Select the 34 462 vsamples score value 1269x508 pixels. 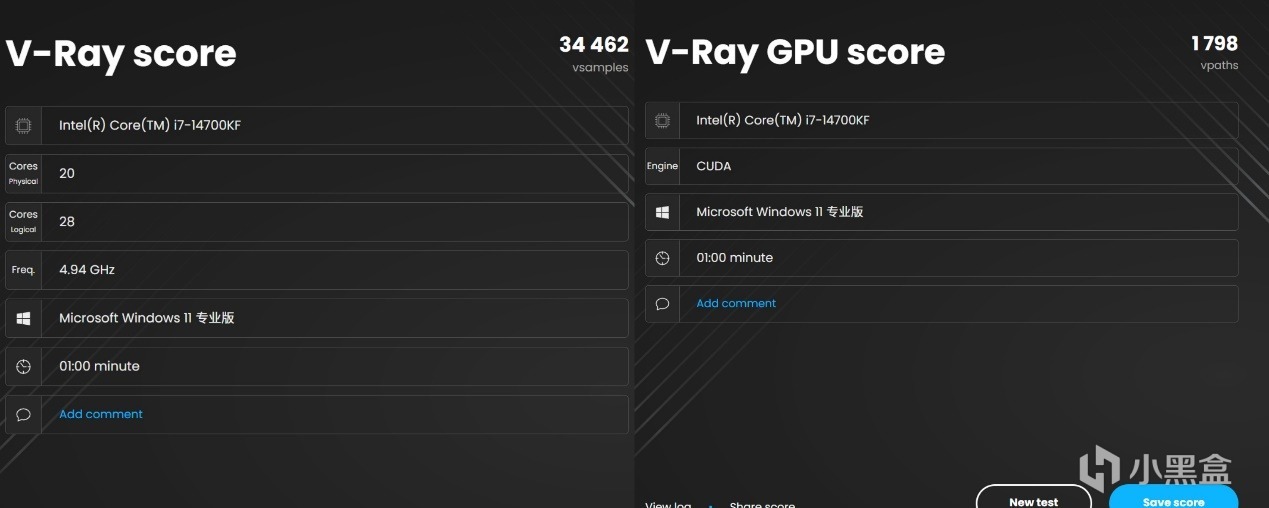click(594, 45)
